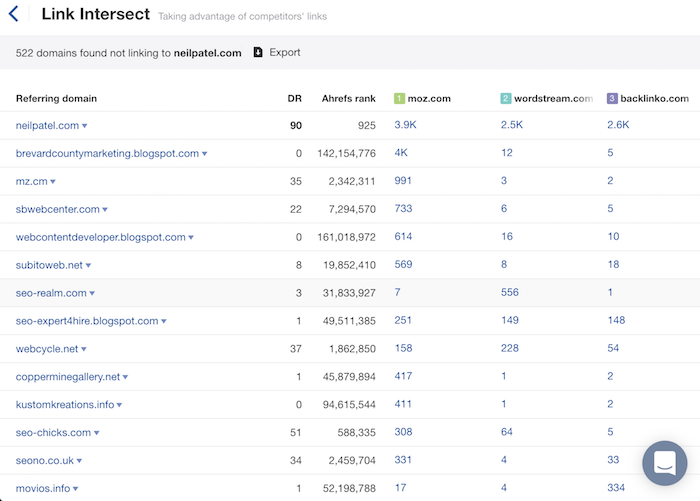This screenshot has width=700, height=501.
Task: Sort by the Ahrefs rank column header
Action: [x=348, y=98]
